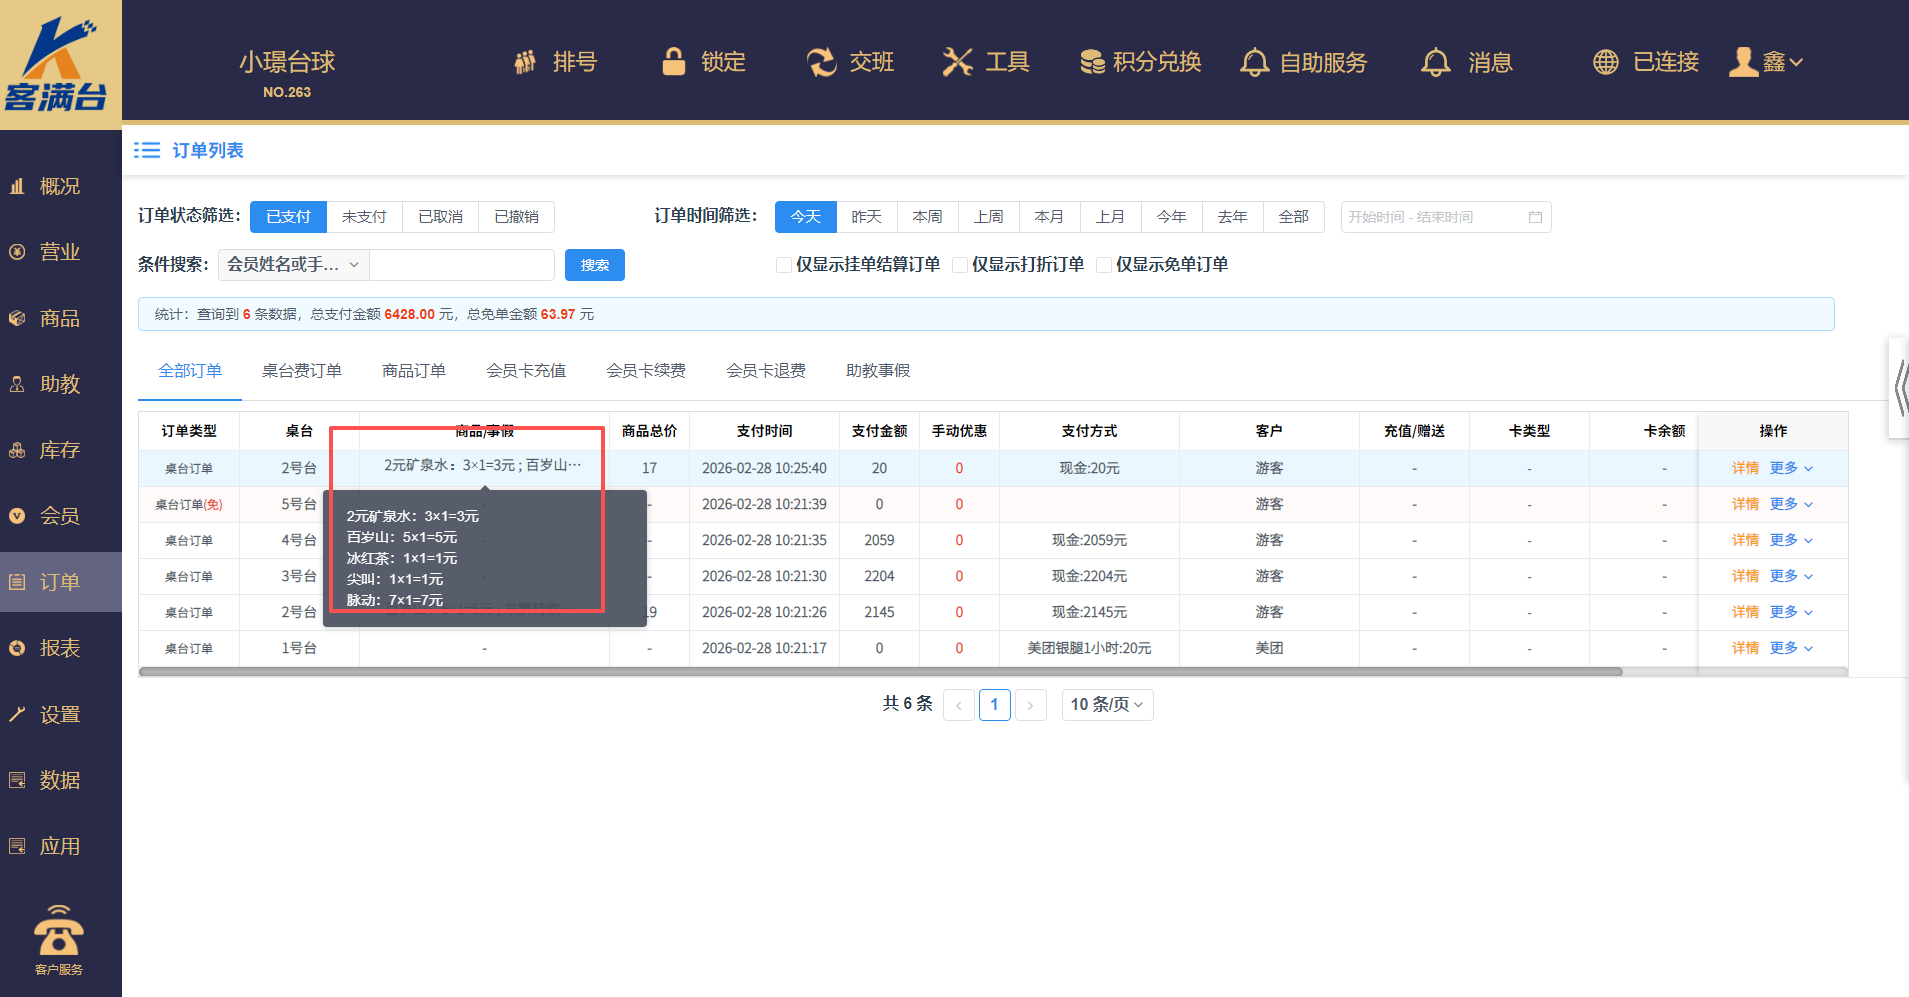Filter orders by 未支付 status
This screenshot has height=997, width=1909.
point(364,217)
